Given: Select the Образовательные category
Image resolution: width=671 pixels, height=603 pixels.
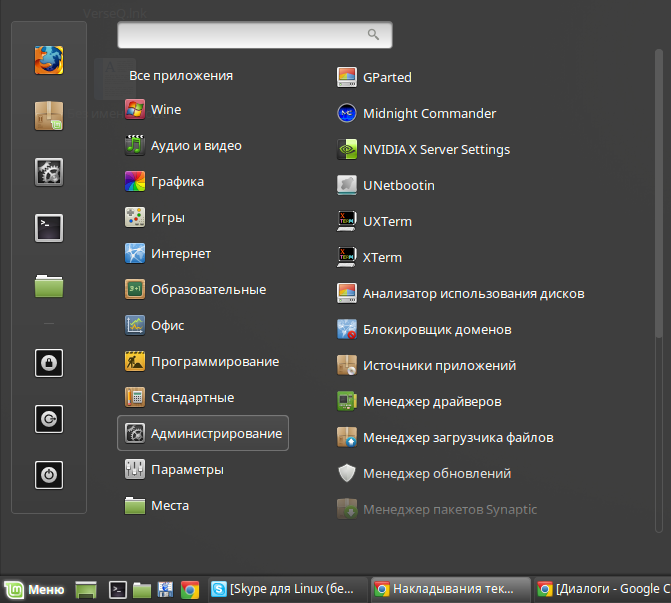Looking at the screenshot, I should click(196, 289).
